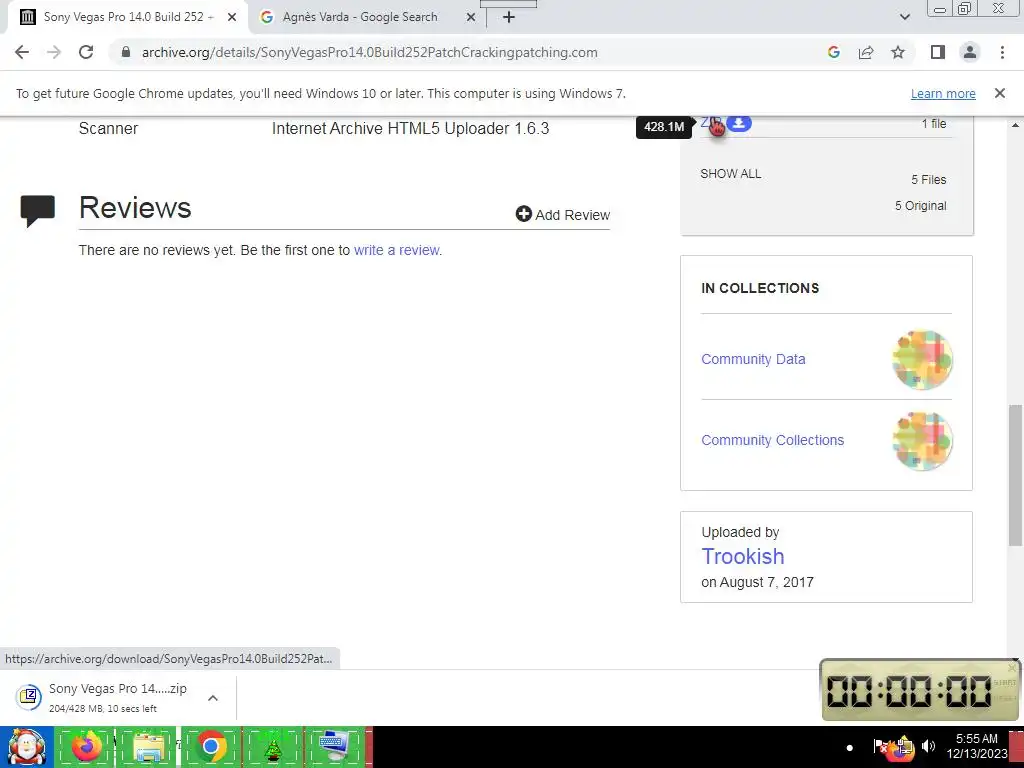
Task: Launch Firefox from the taskbar
Action: point(87,746)
